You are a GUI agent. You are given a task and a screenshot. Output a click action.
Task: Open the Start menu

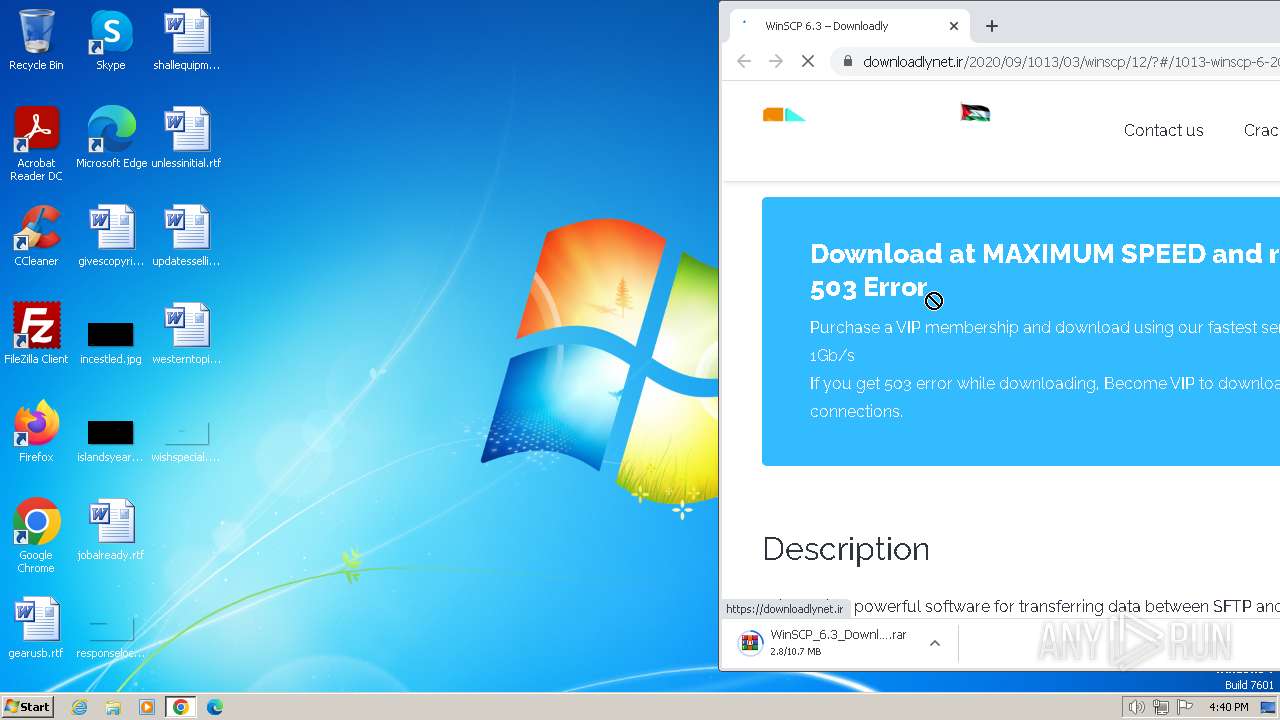point(28,707)
